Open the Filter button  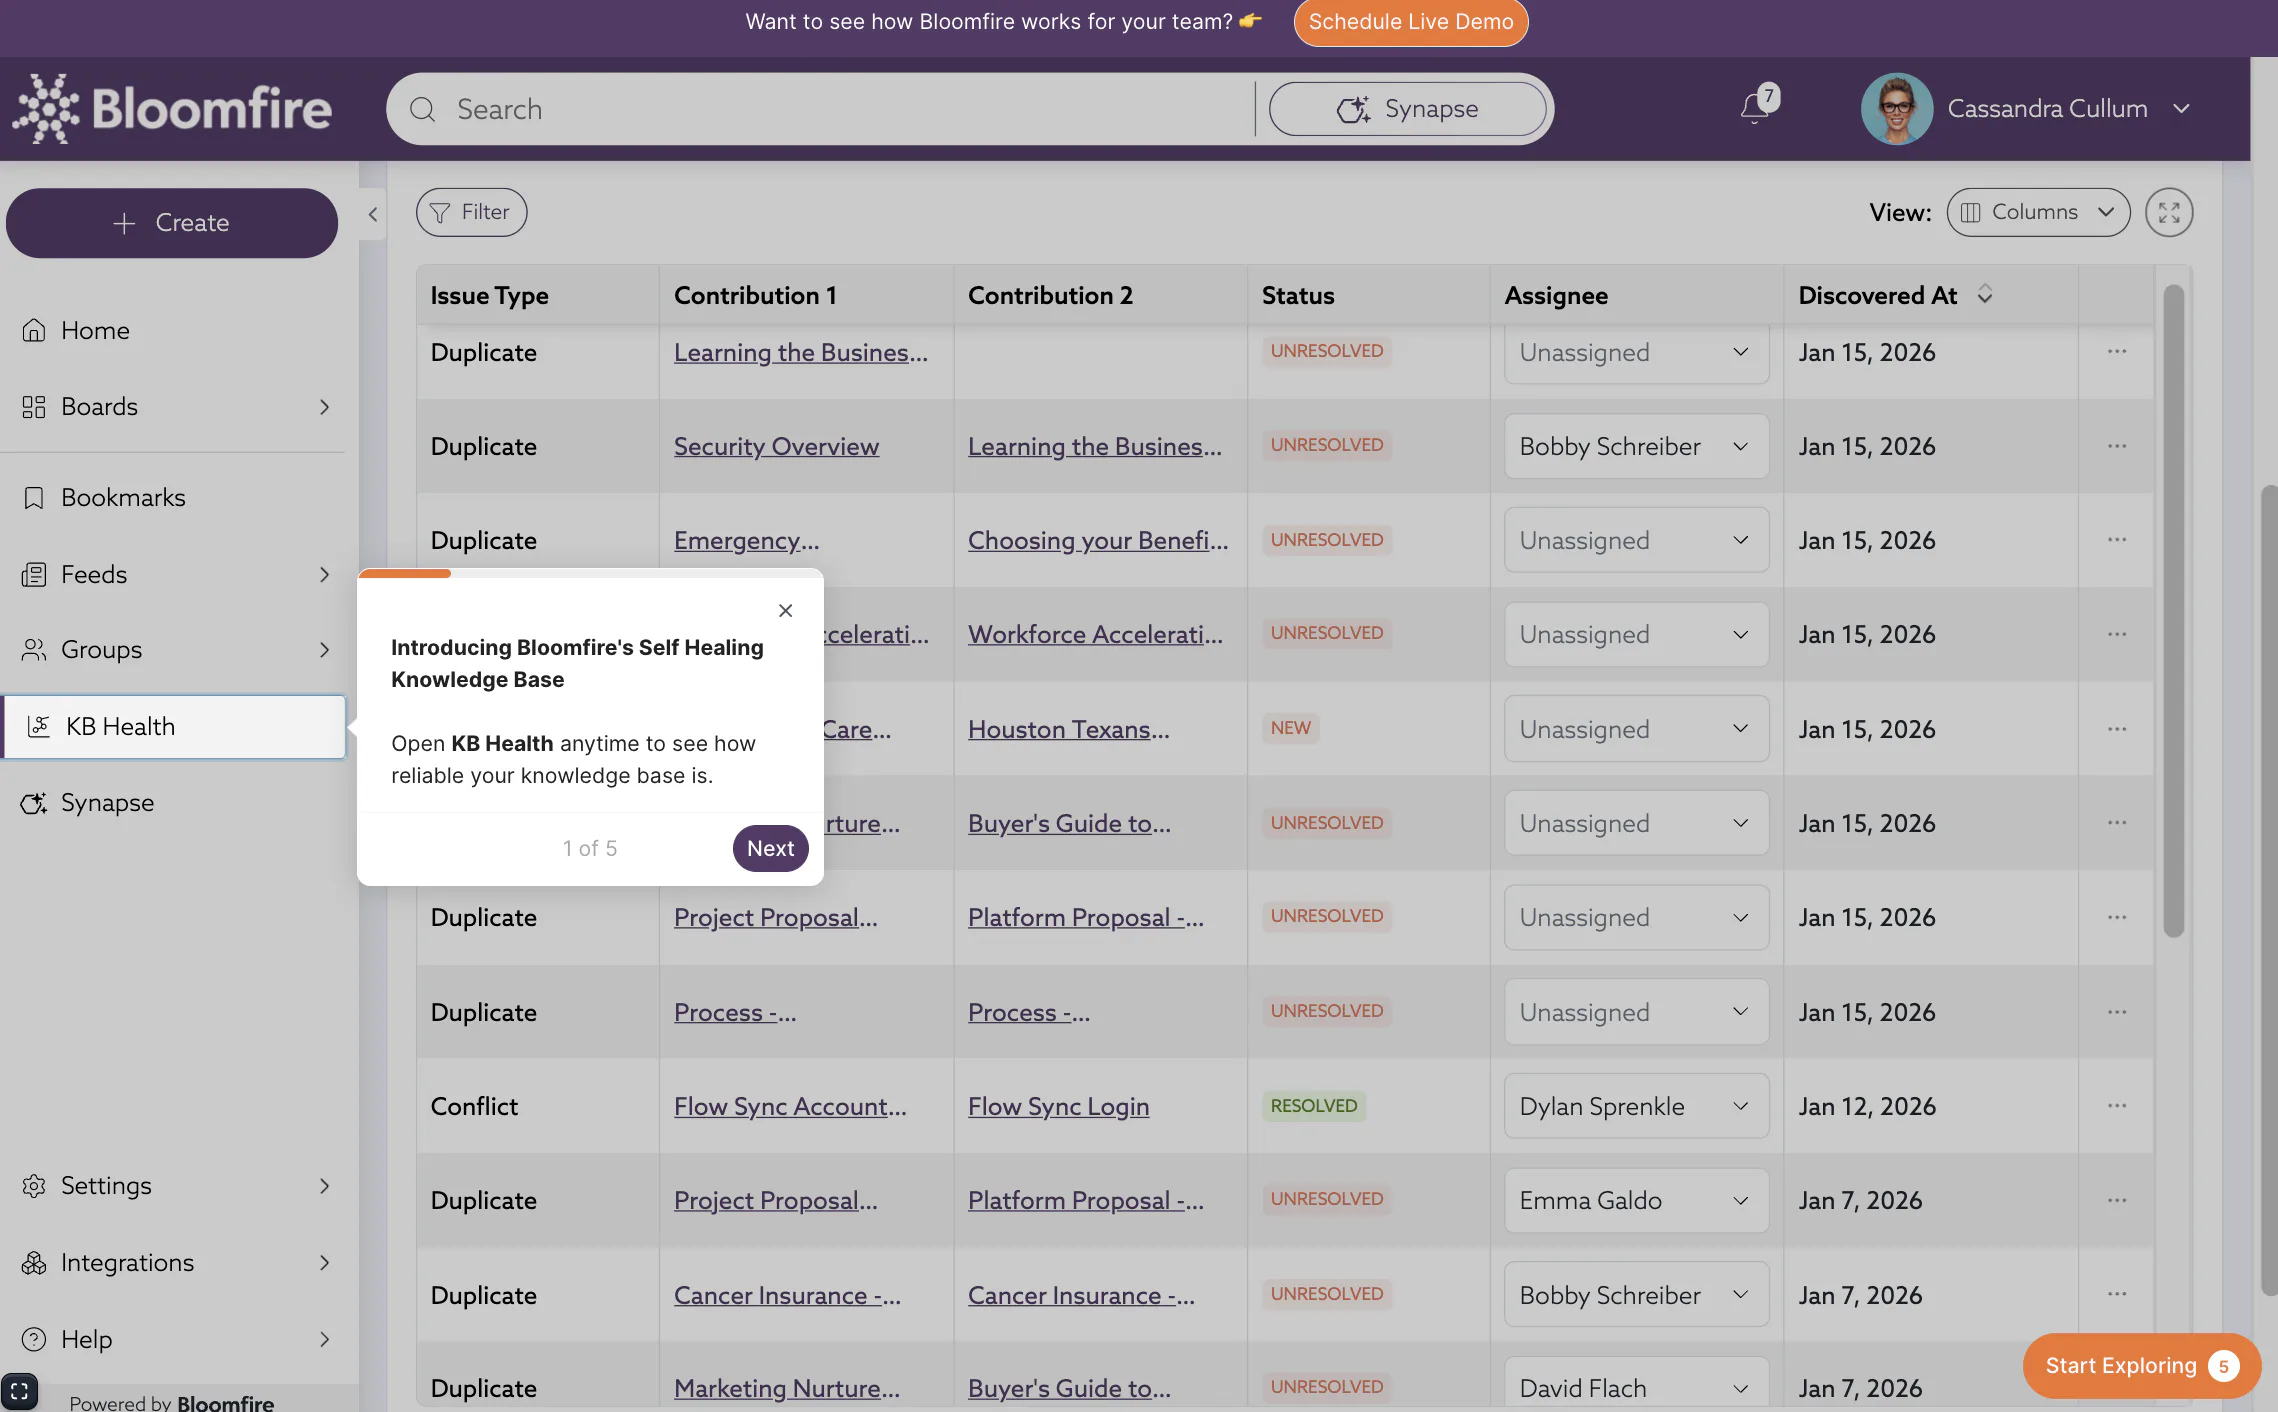[471, 212]
